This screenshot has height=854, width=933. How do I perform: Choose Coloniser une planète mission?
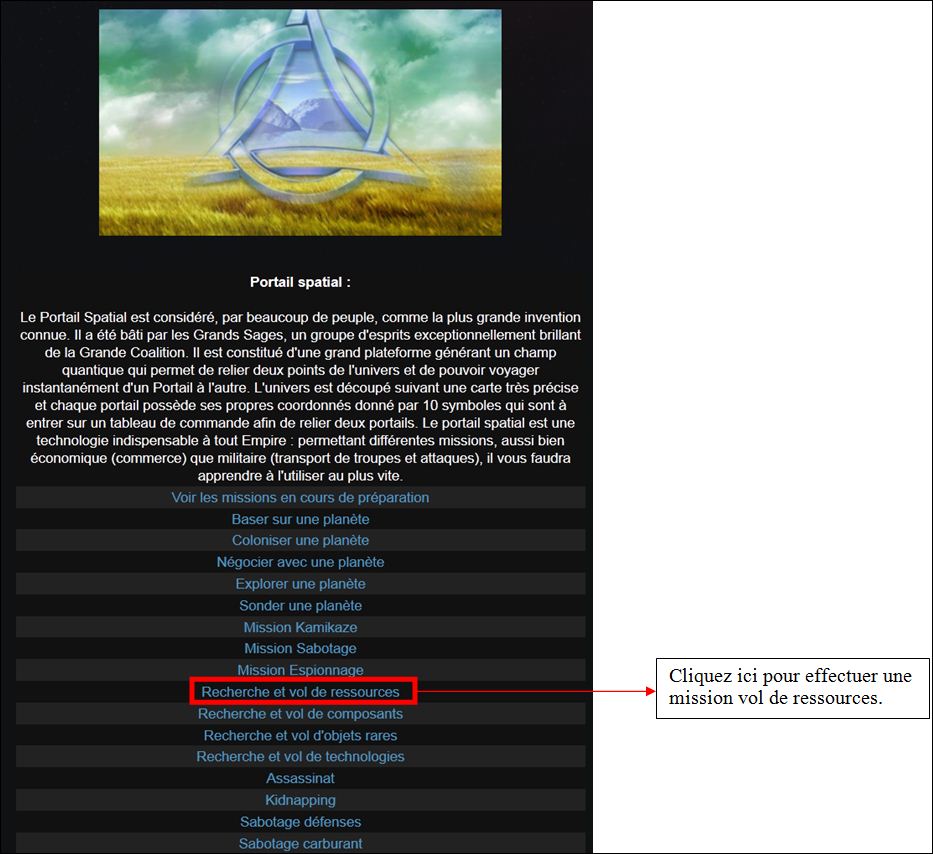coord(300,540)
